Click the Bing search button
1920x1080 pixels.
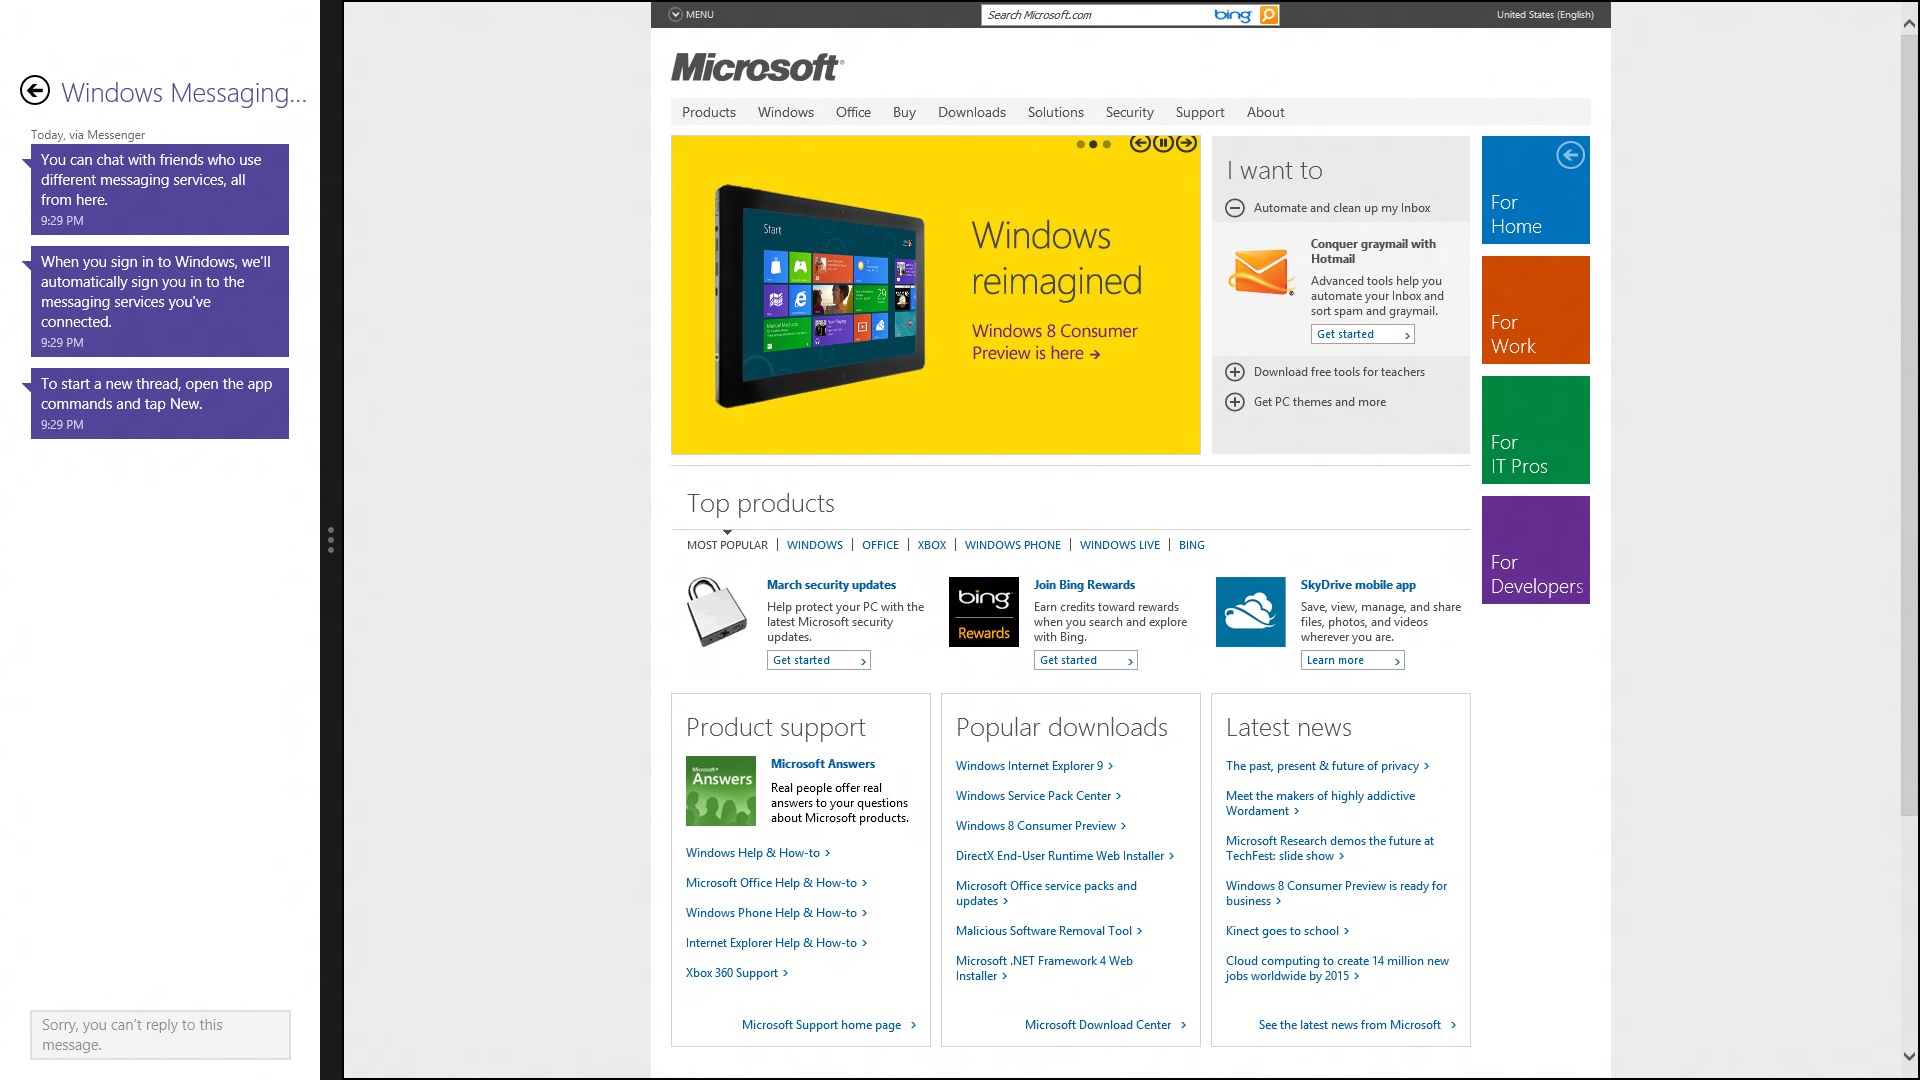(1269, 14)
